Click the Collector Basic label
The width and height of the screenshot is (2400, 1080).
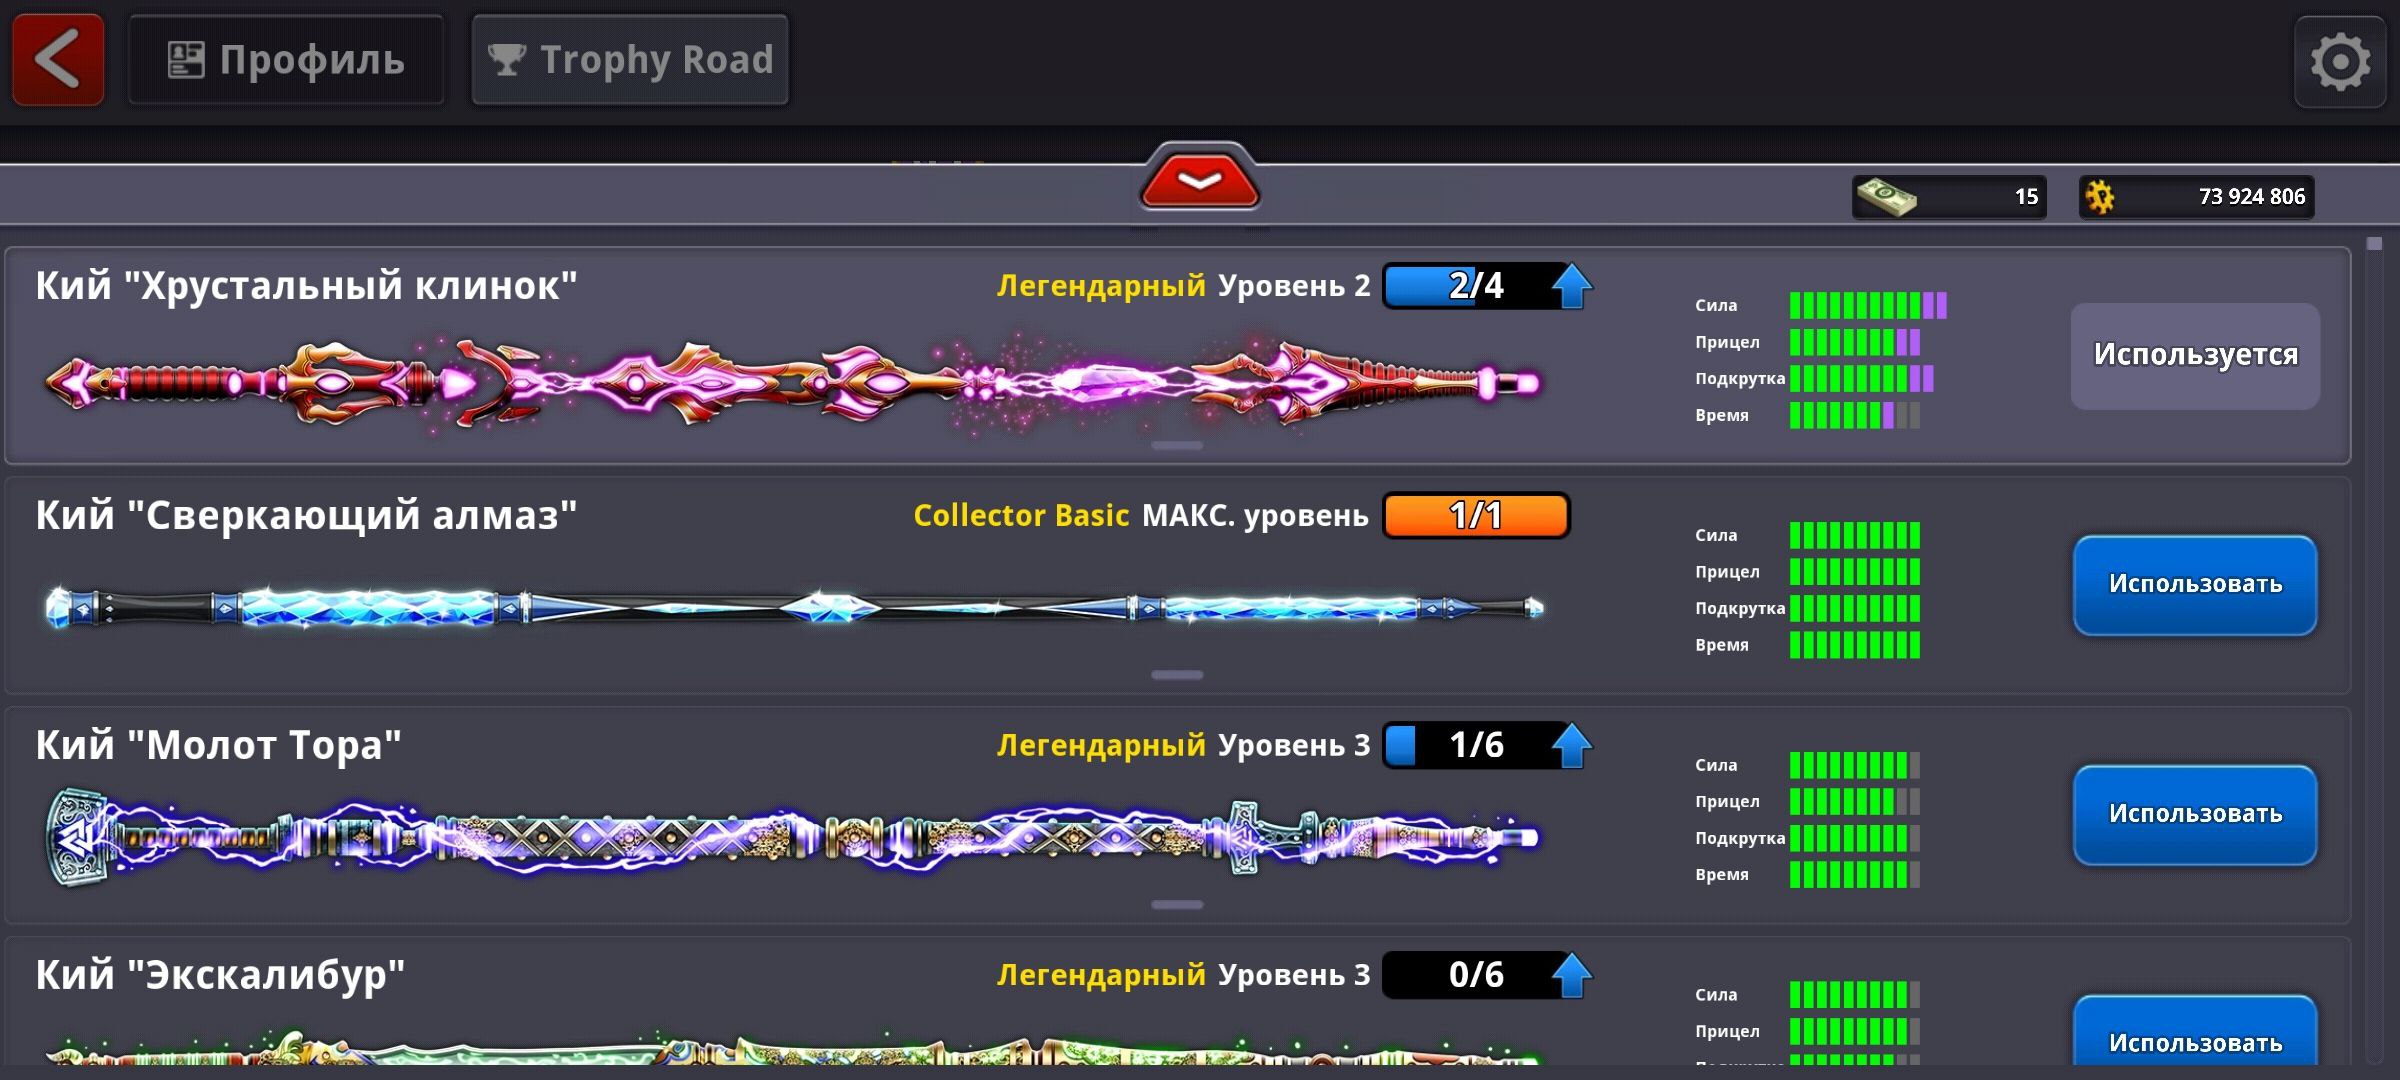tap(1021, 516)
